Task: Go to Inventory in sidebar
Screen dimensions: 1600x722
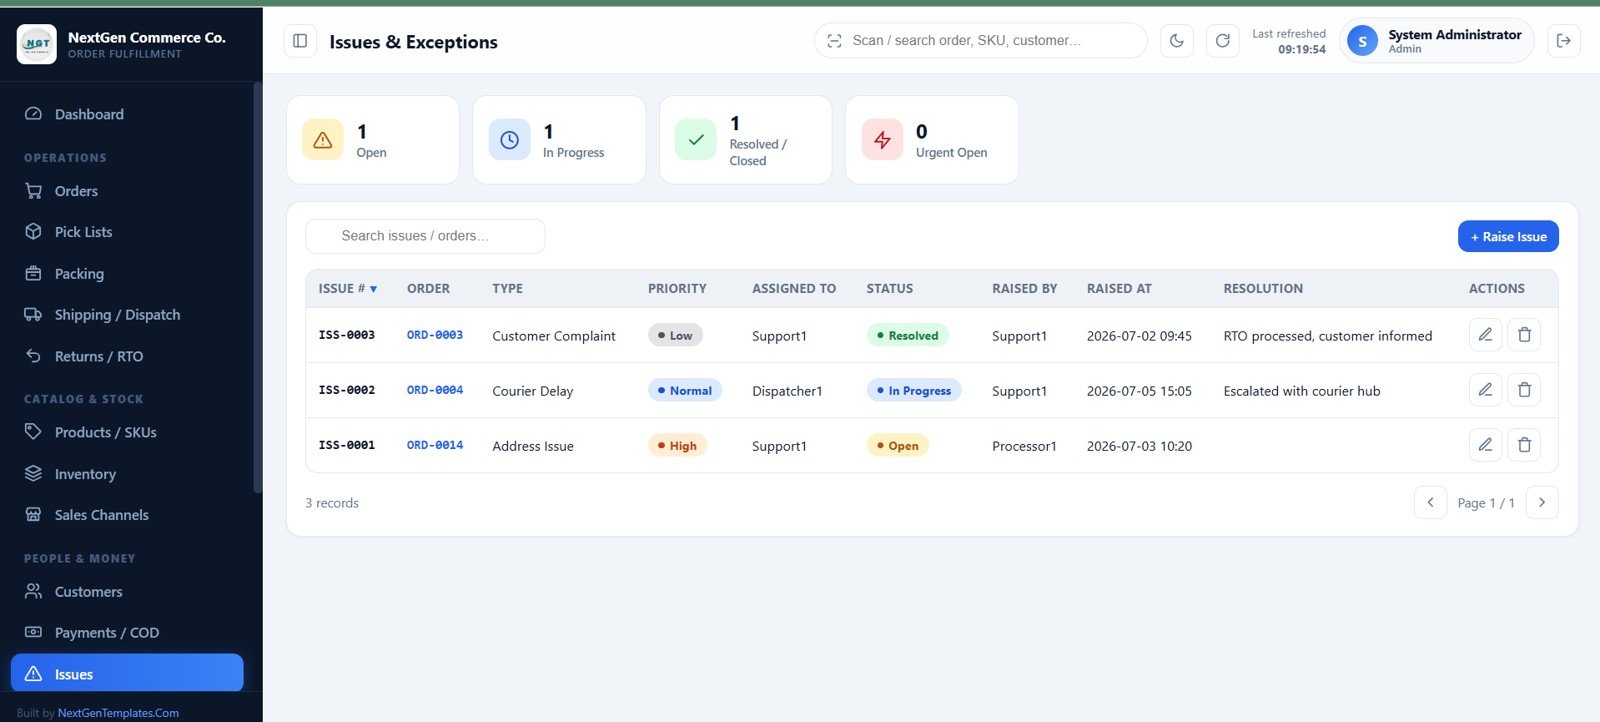Action: coord(127,474)
